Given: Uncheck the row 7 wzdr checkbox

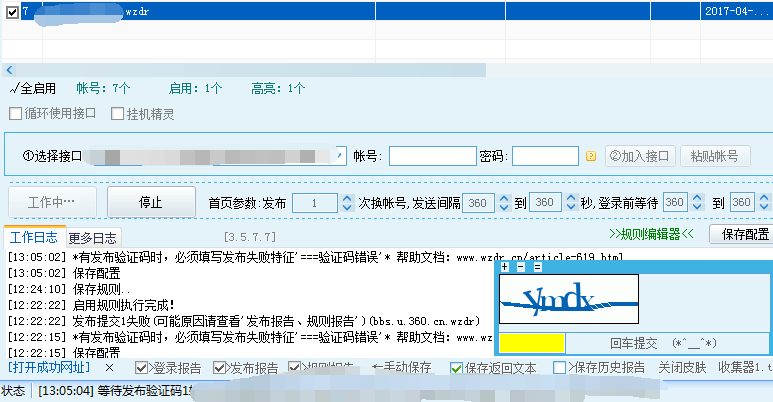Looking at the screenshot, I should pos(12,11).
